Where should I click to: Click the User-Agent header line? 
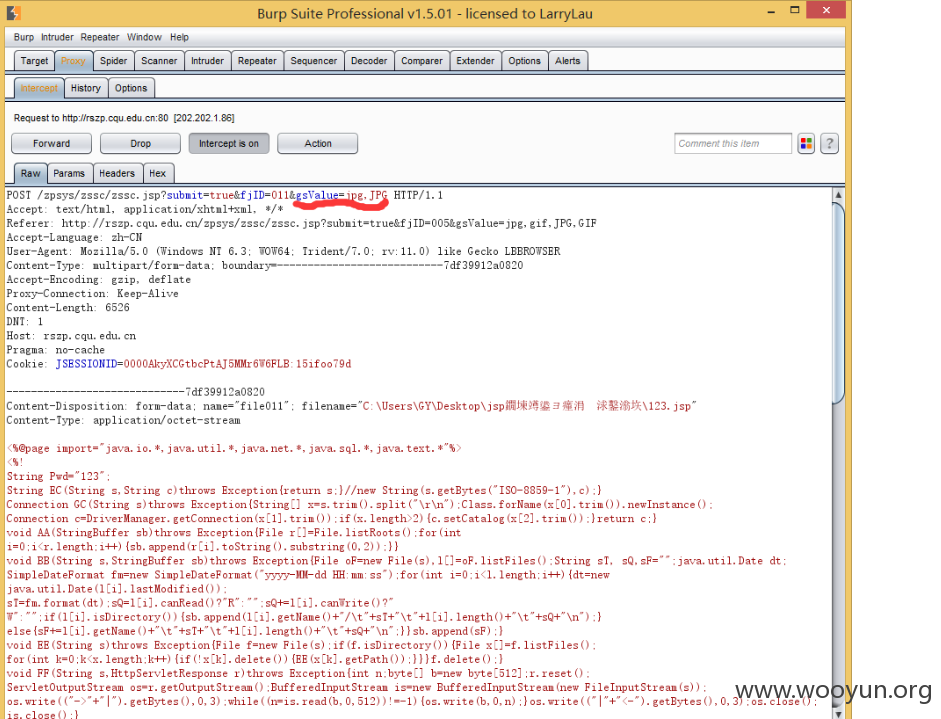[x=283, y=251]
